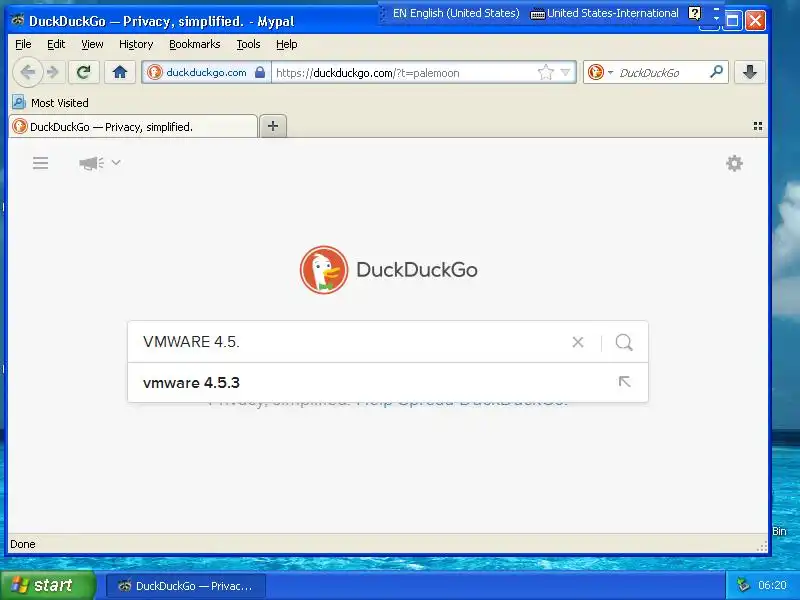Bookmark this page with the star icon

[x=545, y=72]
